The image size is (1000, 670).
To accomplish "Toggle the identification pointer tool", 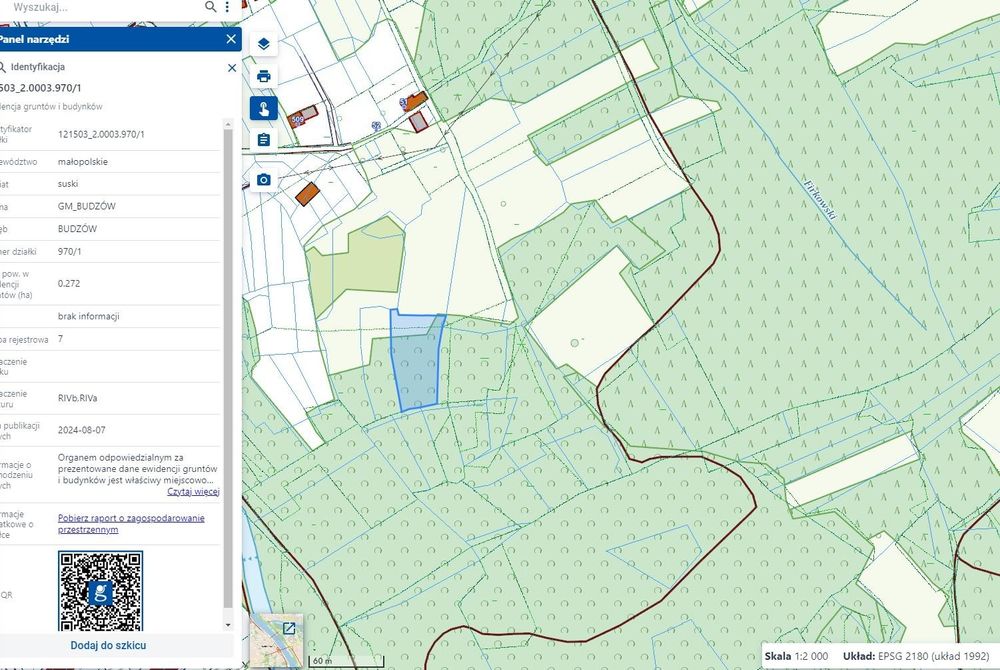I will 263,108.
